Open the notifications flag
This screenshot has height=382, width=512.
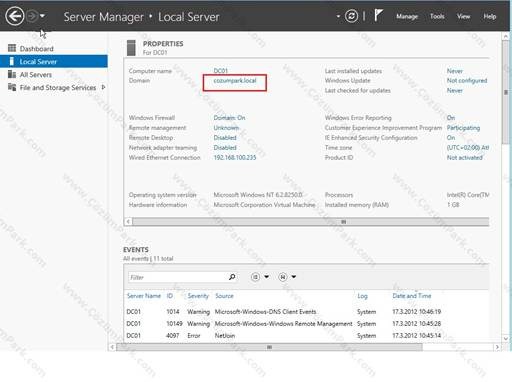tap(378, 15)
